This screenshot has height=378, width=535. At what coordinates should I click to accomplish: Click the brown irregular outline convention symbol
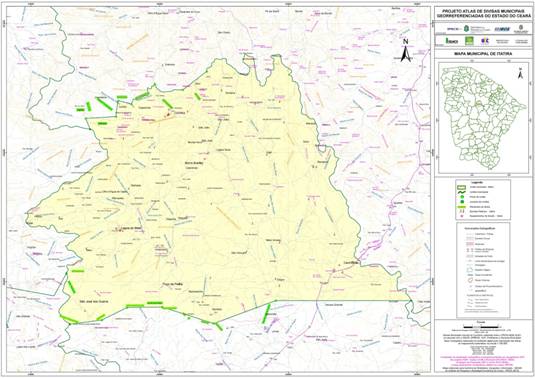click(471, 280)
